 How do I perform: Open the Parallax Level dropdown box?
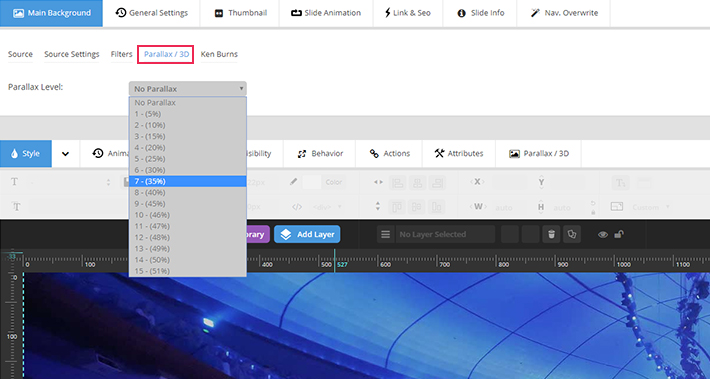pos(187,89)
